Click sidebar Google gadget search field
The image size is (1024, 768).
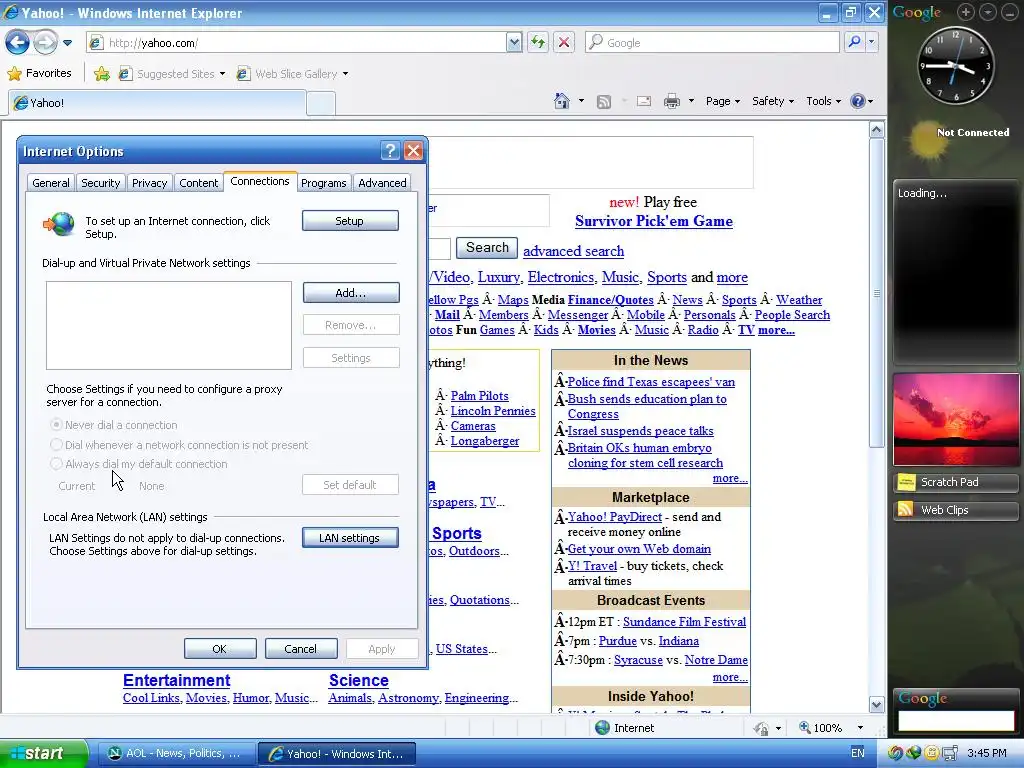coord(955,721)
